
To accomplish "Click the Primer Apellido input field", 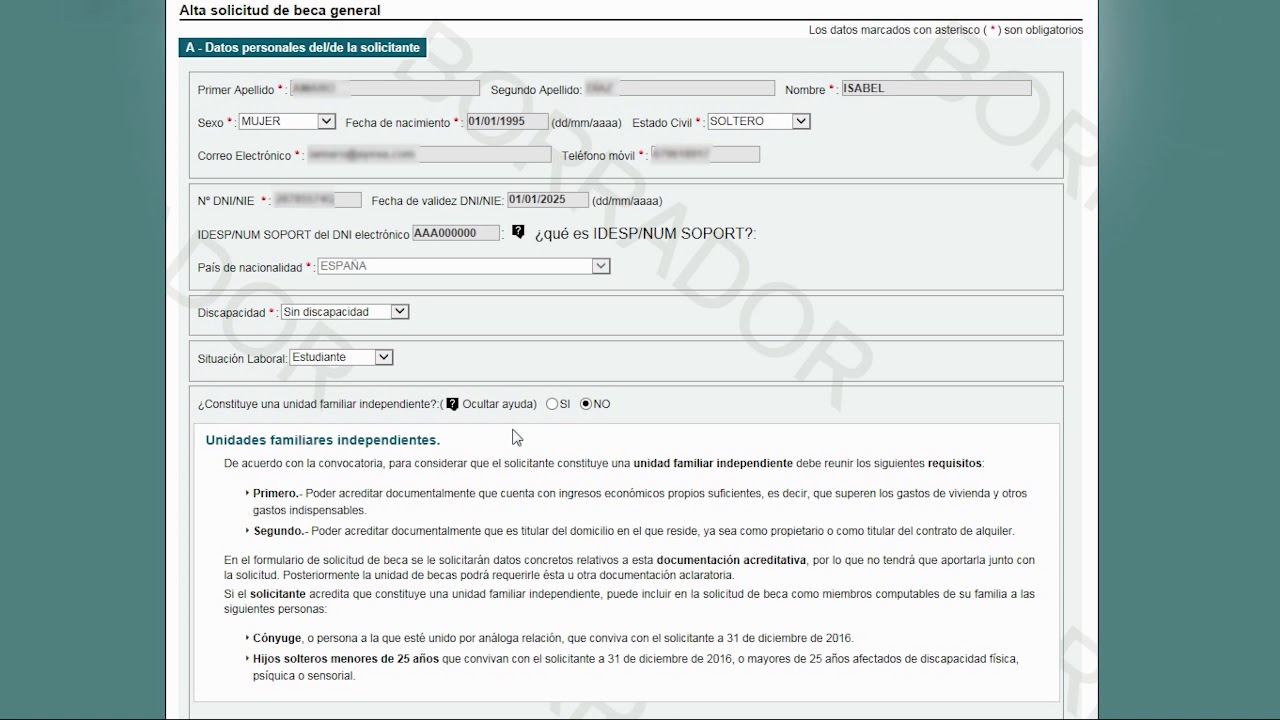I will click(x=384, y=89).
